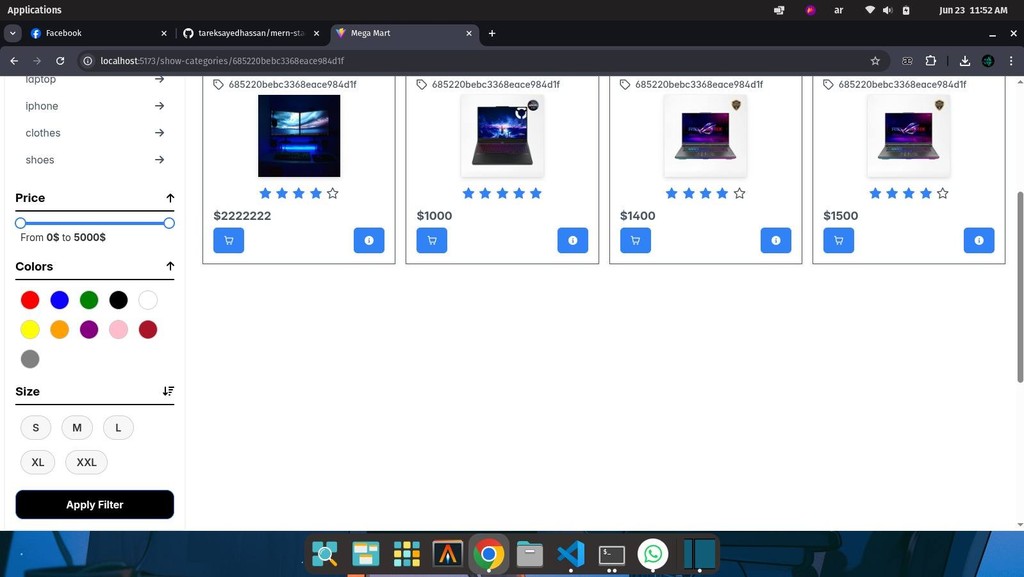Add the $1000 laptop to cart
The width and height of the screenshot is (1024, 577).
pyautogui.click(x=432, y=240)
